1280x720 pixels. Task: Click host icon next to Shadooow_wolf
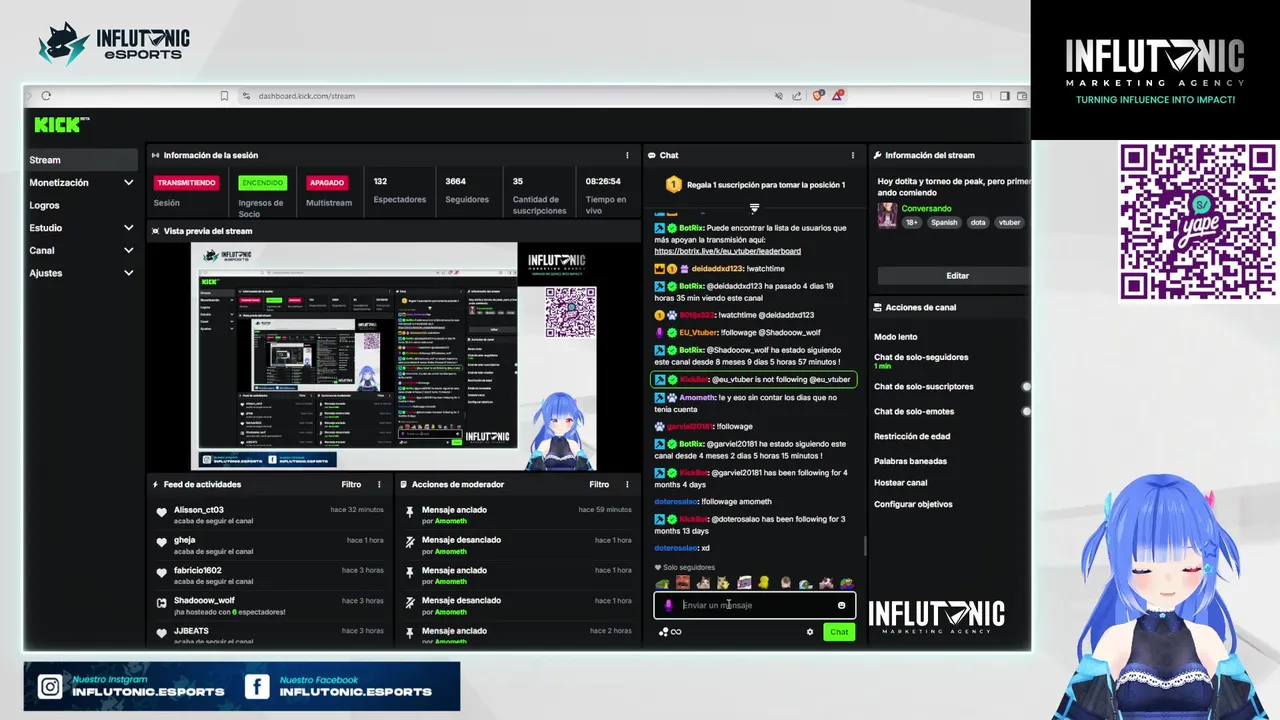pyautogui.click(x=162, y=603)
